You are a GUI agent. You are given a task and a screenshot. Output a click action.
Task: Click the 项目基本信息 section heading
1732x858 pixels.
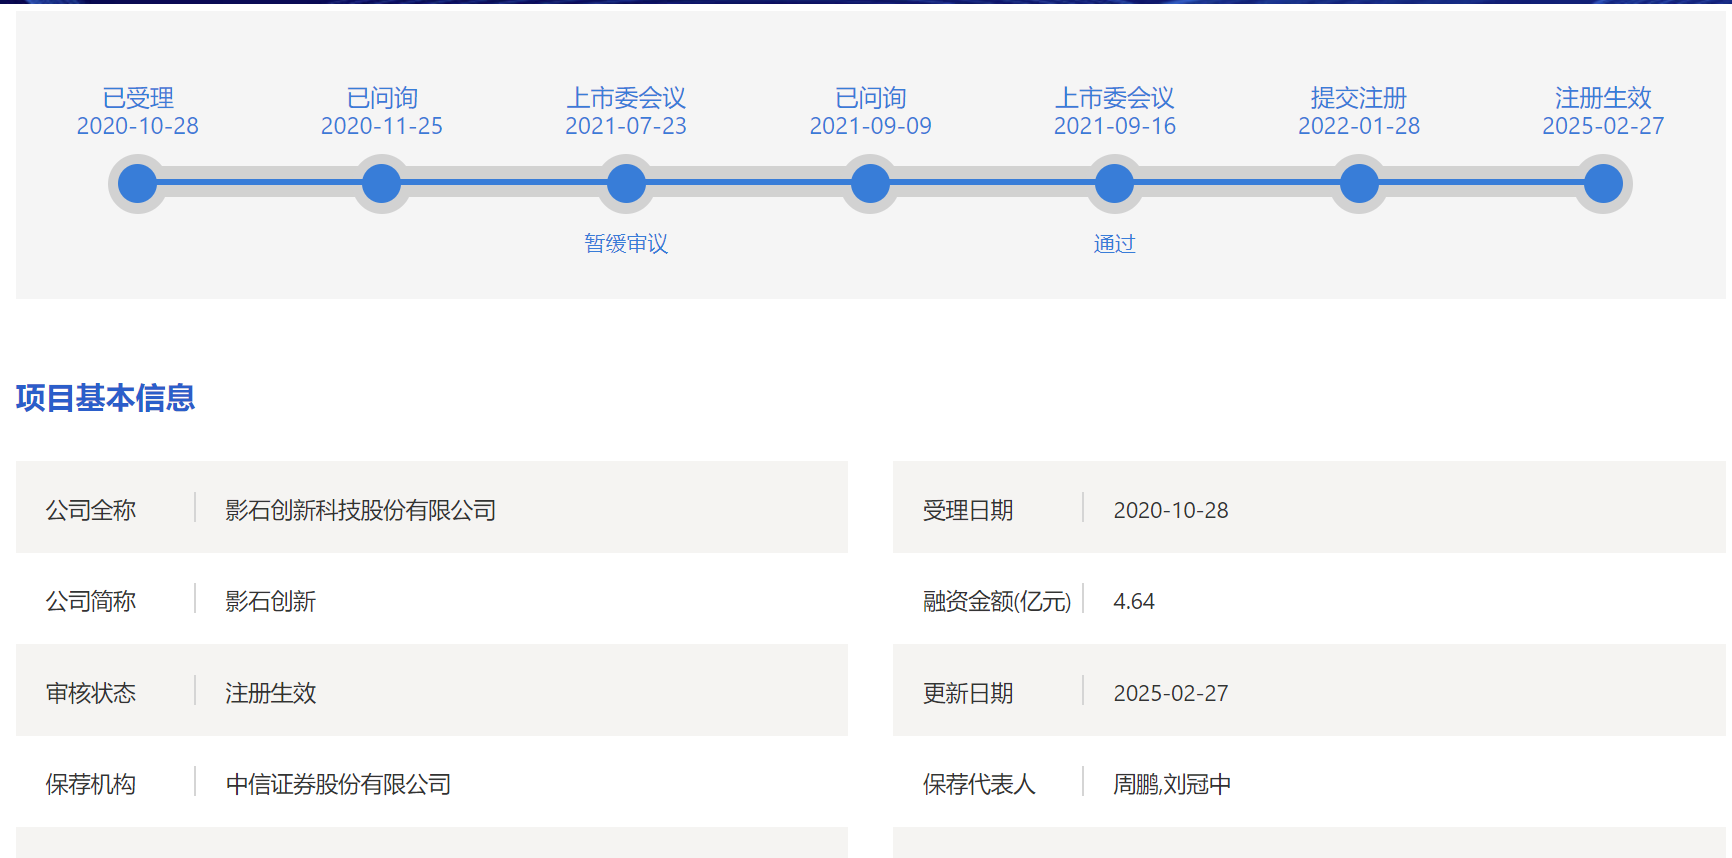point(105,398)
